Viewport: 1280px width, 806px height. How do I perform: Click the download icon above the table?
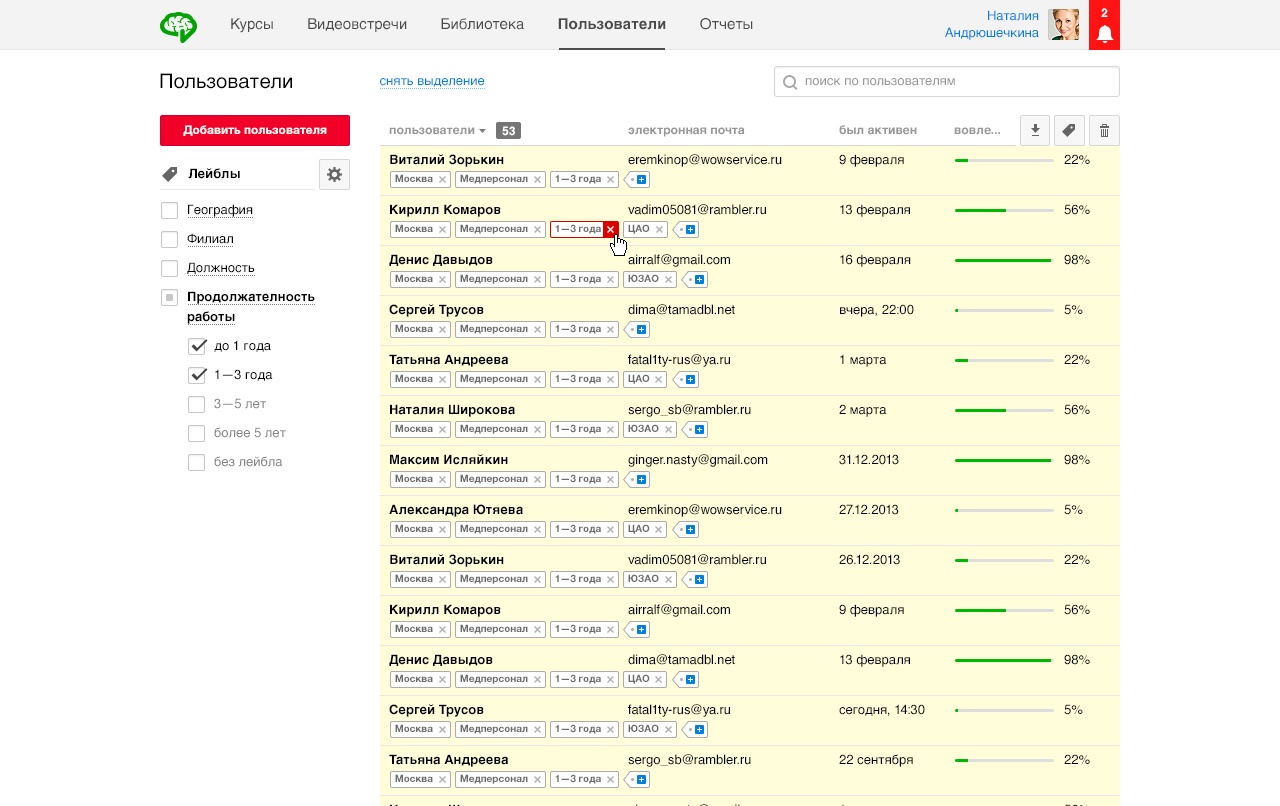pos(1035,130)
